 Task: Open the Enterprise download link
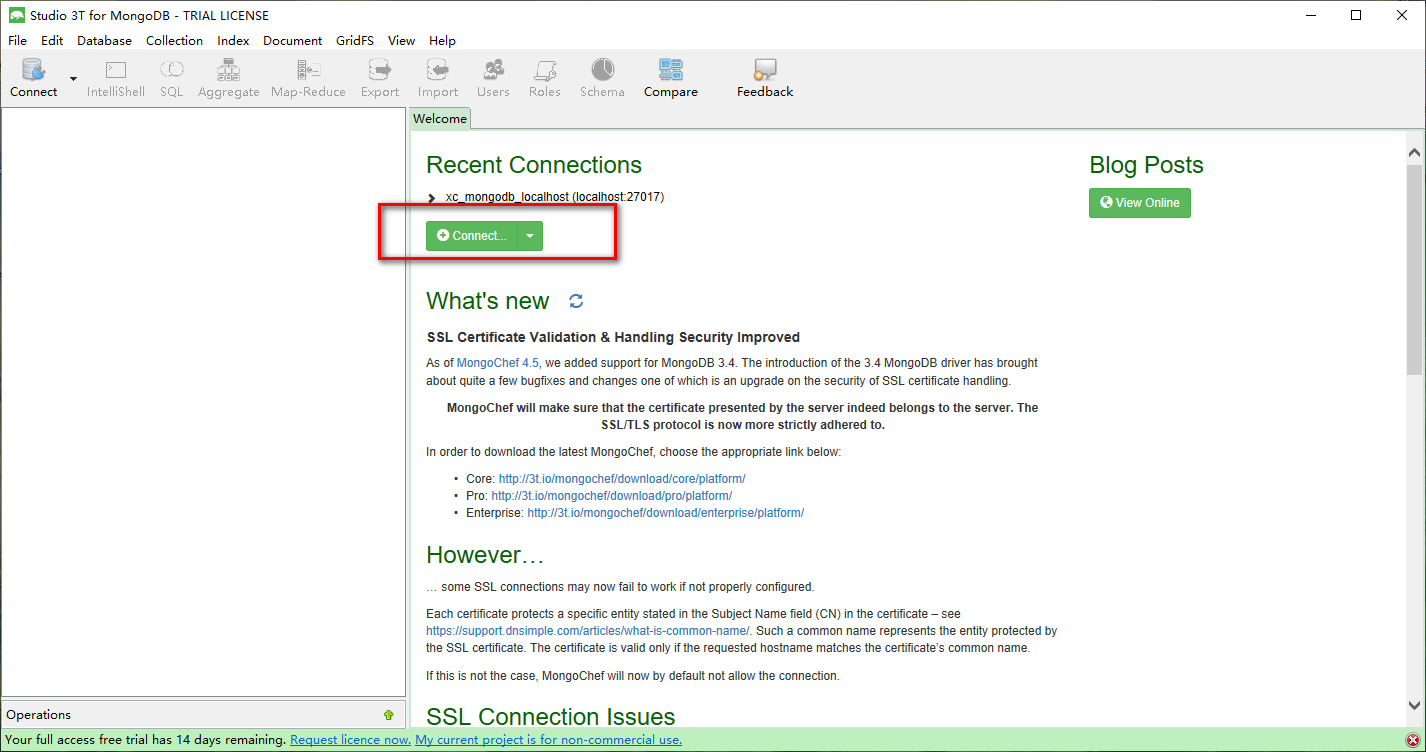click(666, 513)
